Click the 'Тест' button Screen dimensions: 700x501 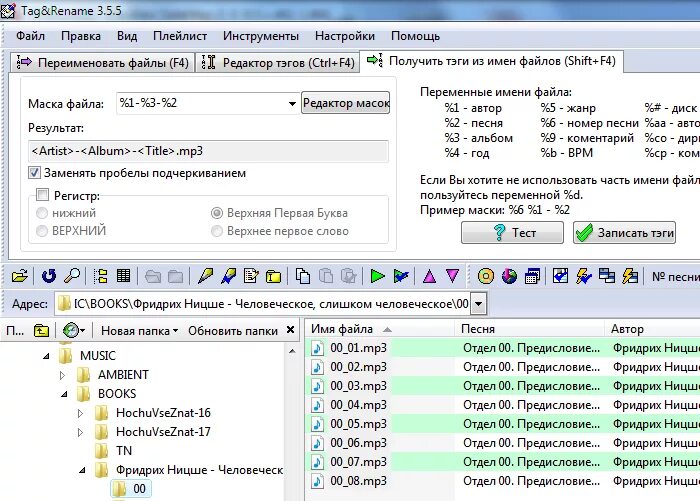pyautogui.click(x=512, y=233)
